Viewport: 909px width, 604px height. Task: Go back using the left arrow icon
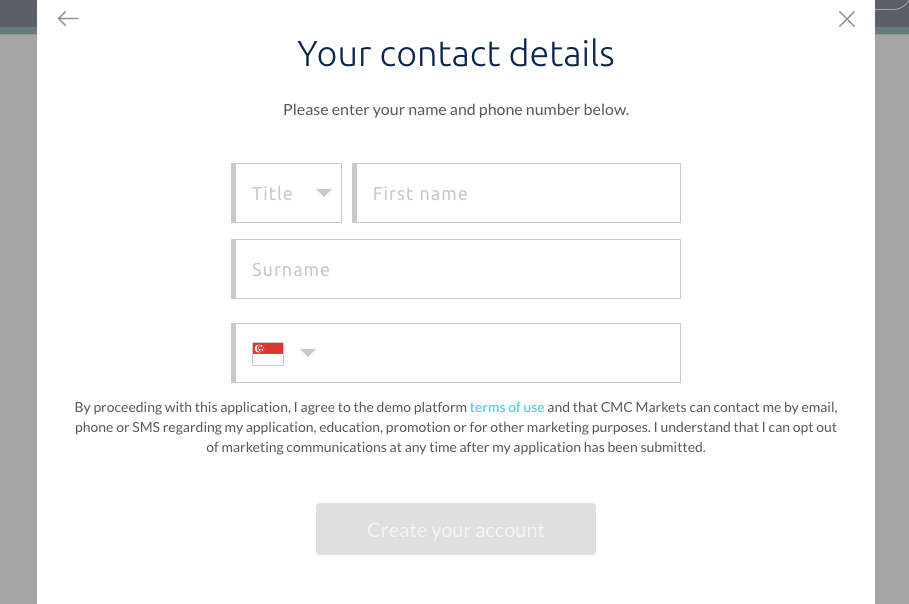pos(68,19)
